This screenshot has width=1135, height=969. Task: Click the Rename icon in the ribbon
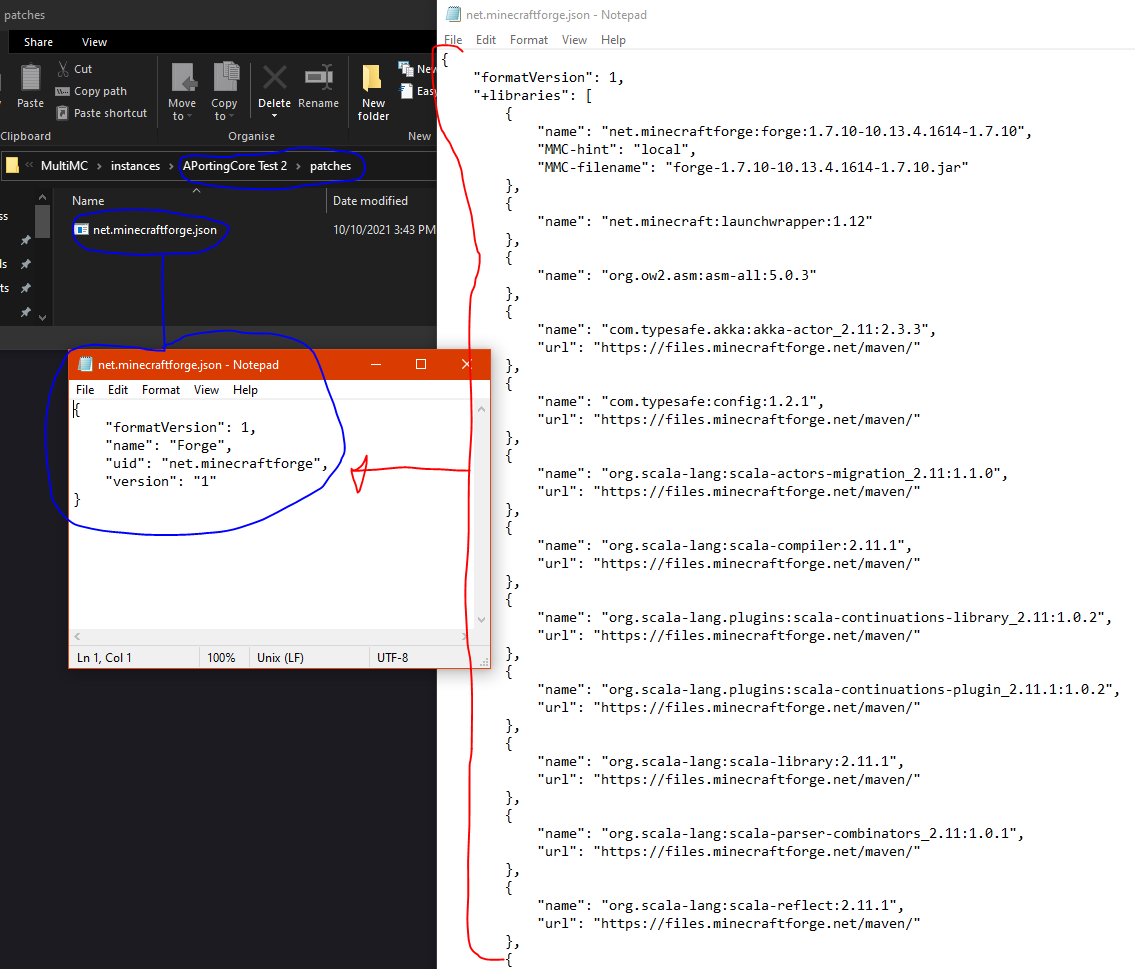pos(318,77)
